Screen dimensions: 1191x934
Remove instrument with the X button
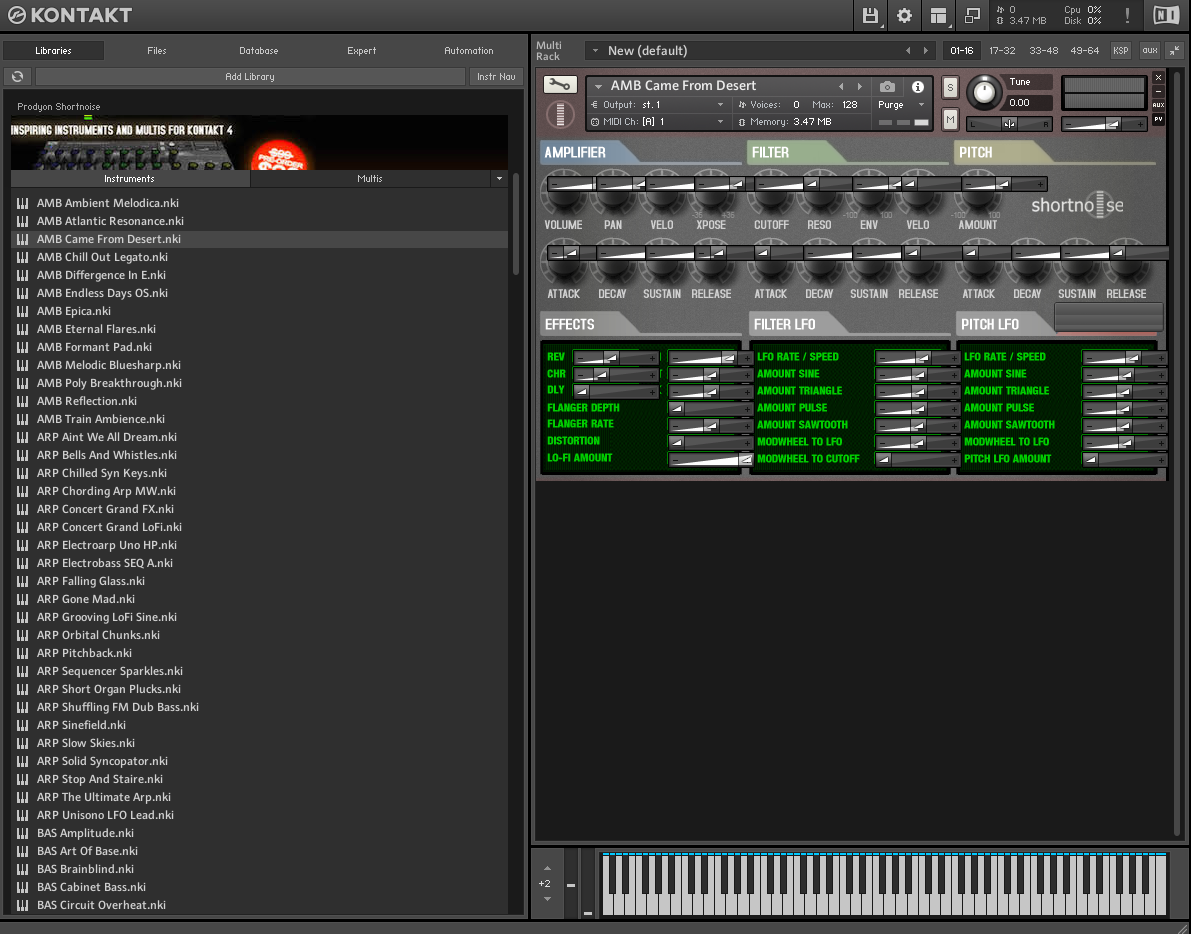(x=1158, y=77)
